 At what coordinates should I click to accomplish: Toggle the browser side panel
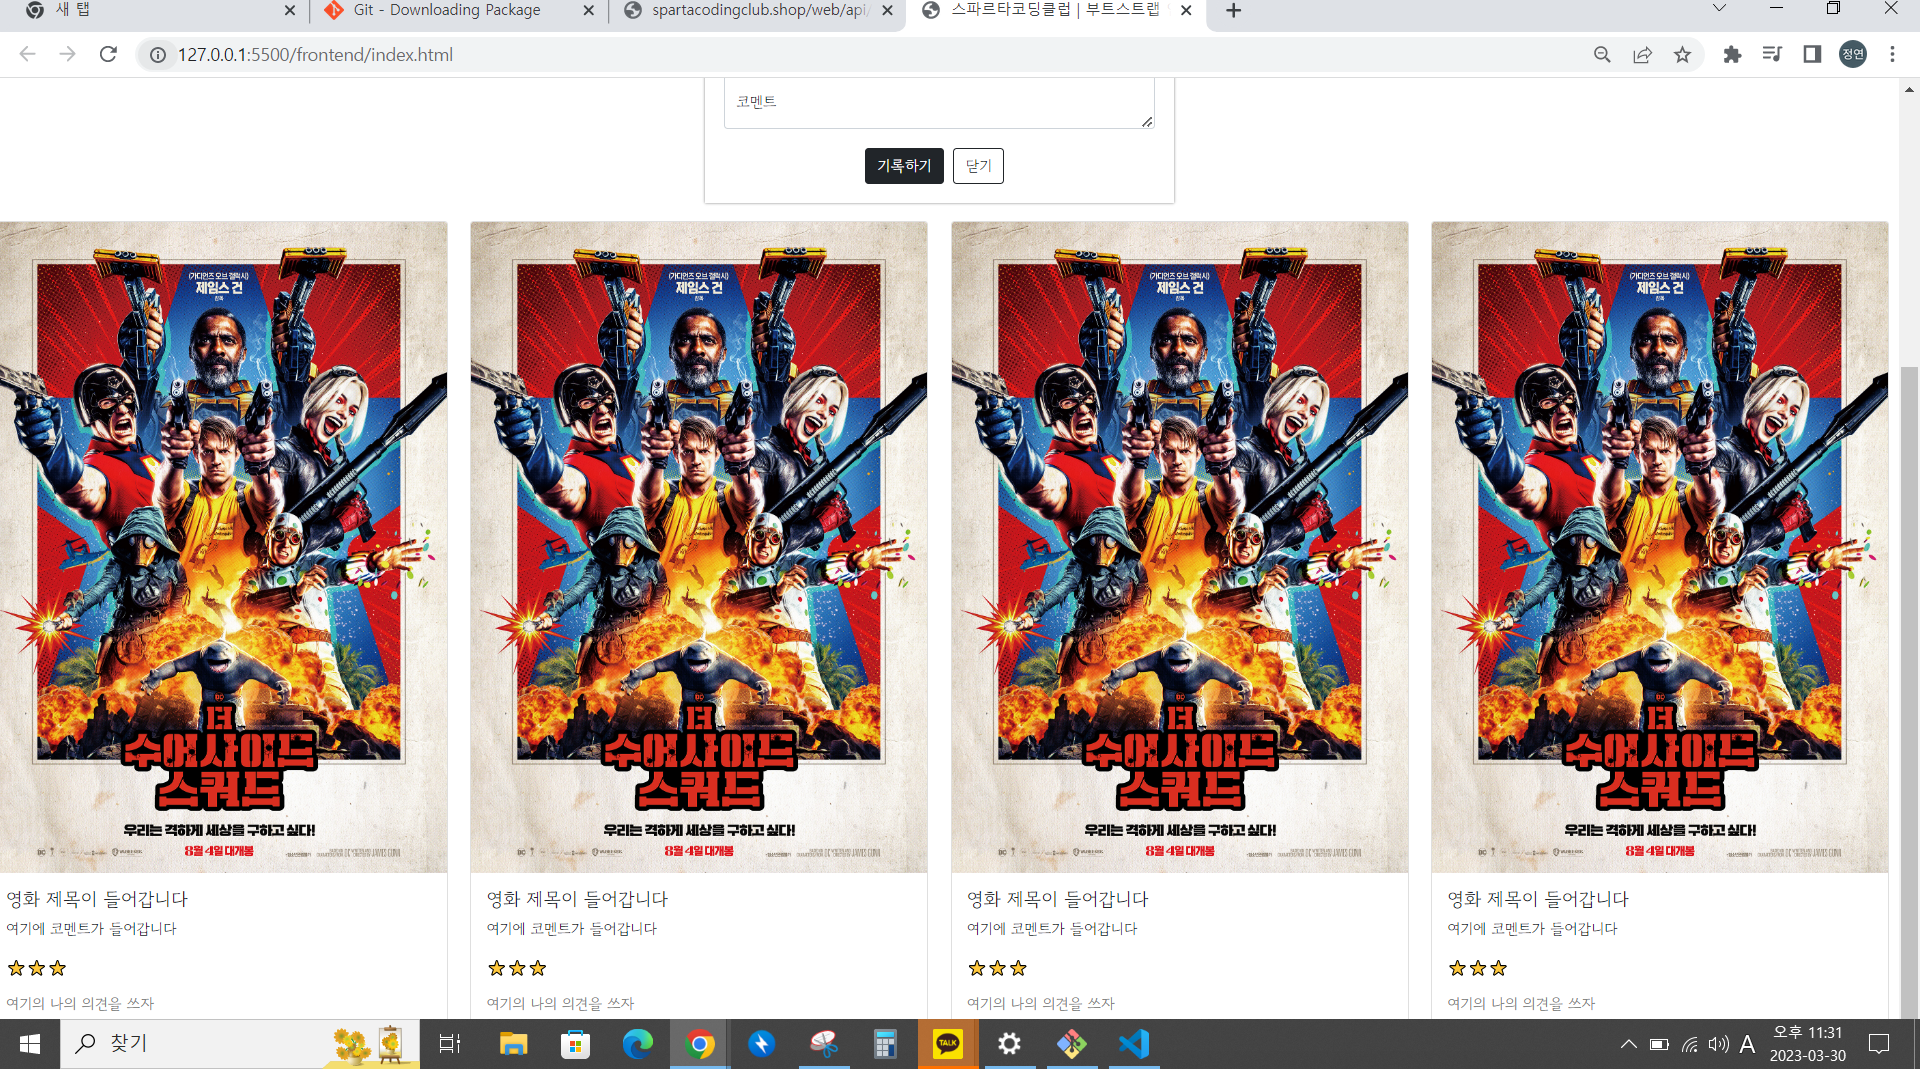click(x=1812, y=54)
